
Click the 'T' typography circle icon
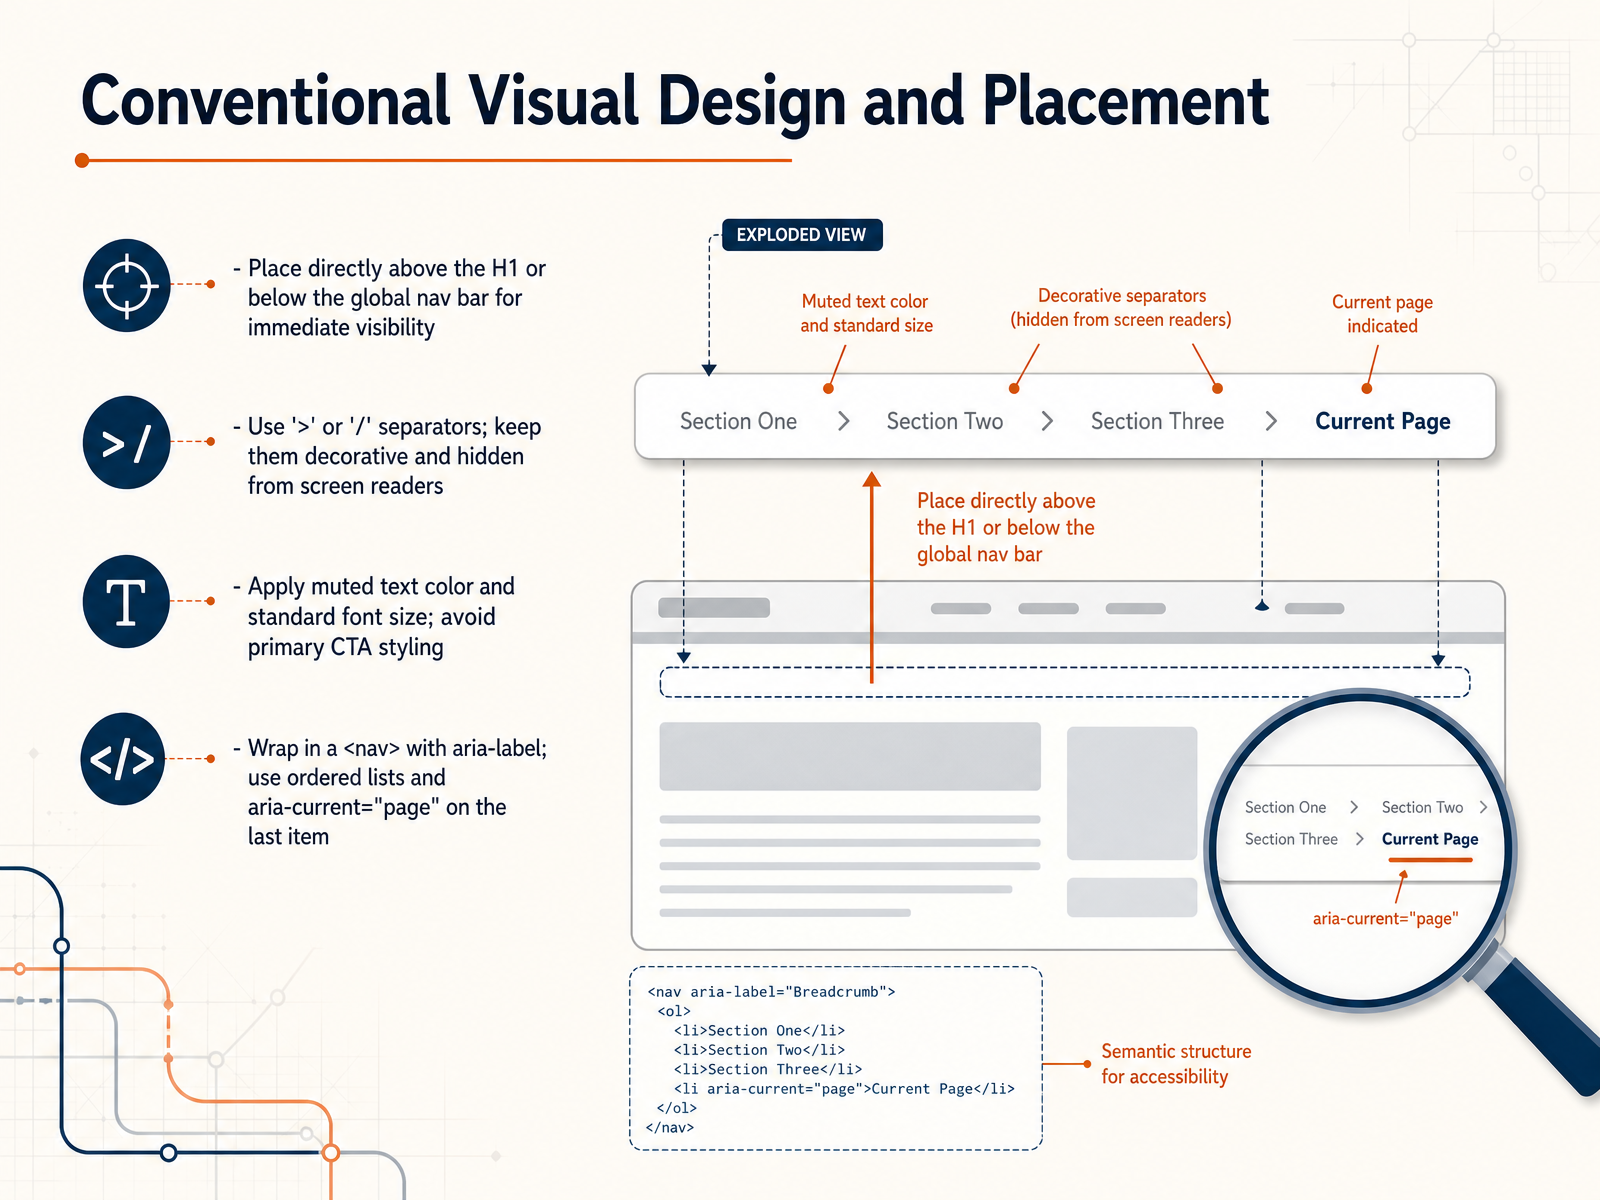pos(127,602)
